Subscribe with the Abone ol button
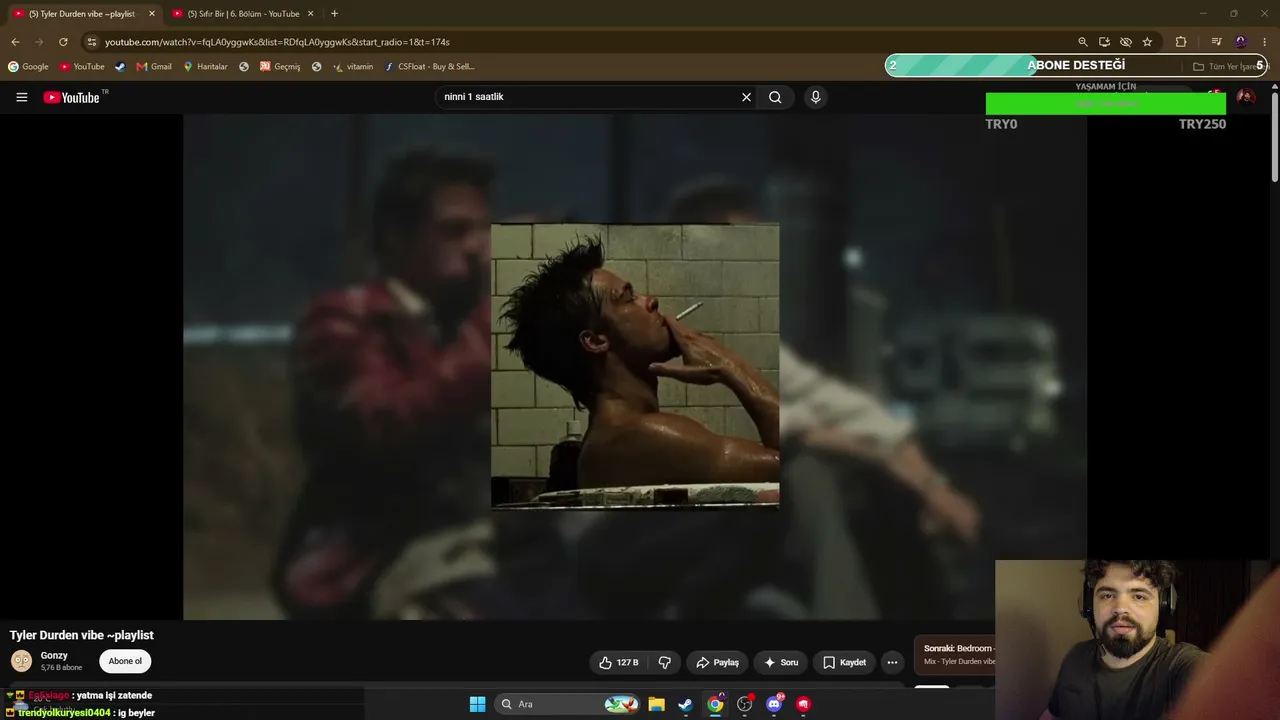 click(125, 661)
